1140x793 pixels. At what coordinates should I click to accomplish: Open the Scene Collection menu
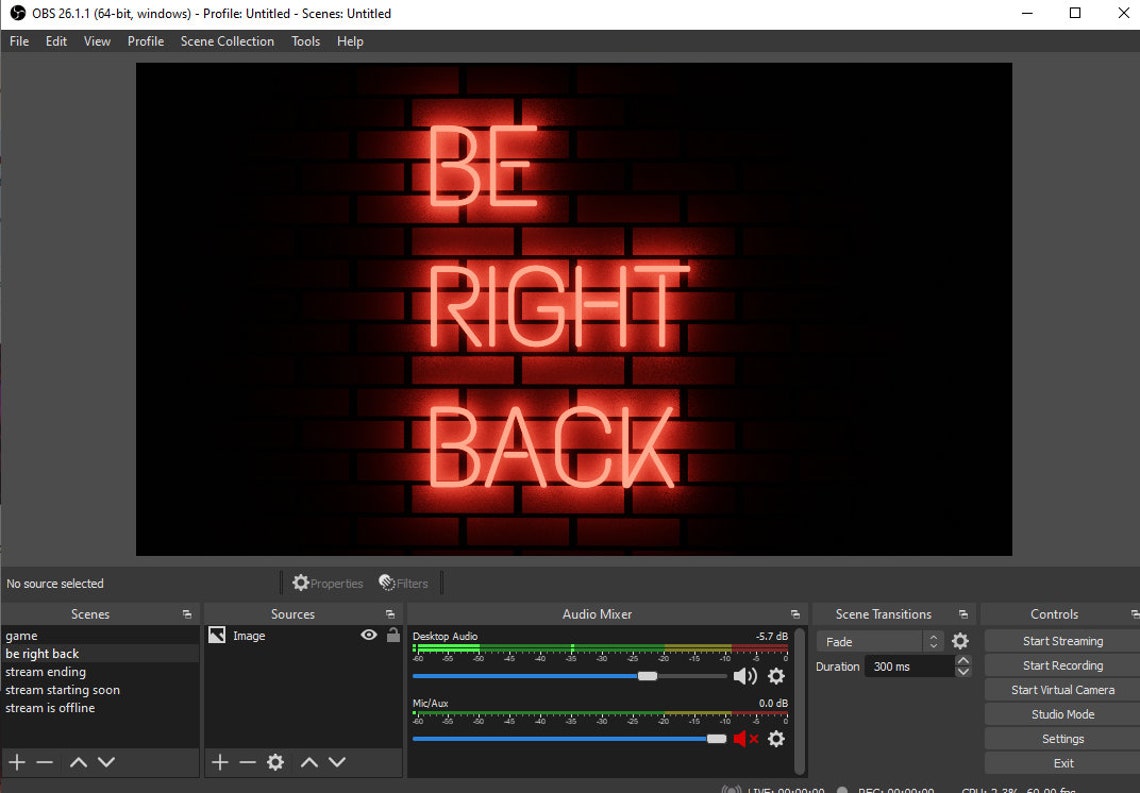pyautogui.click(x=227, y=41)
